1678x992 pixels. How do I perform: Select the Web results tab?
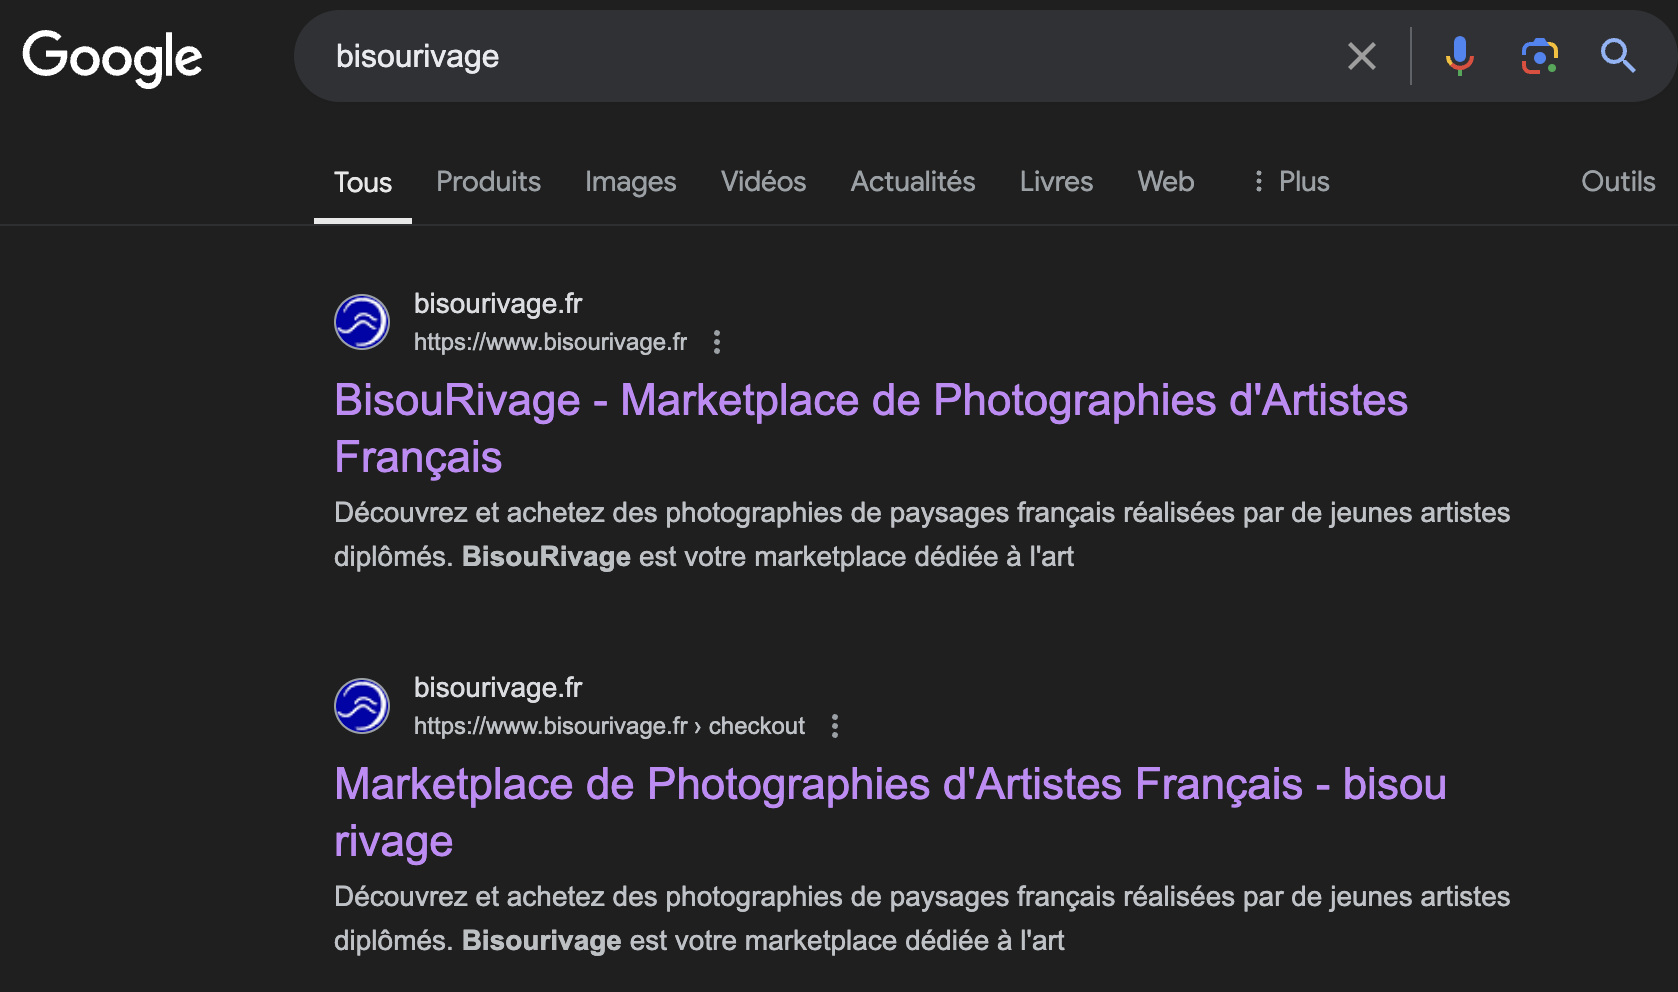1165,181
